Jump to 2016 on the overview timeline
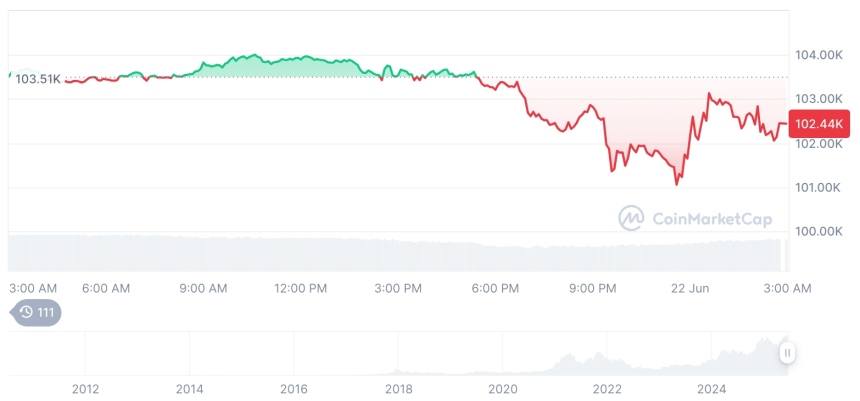This screenshot has width=860, height=401. tap(294, 388)
